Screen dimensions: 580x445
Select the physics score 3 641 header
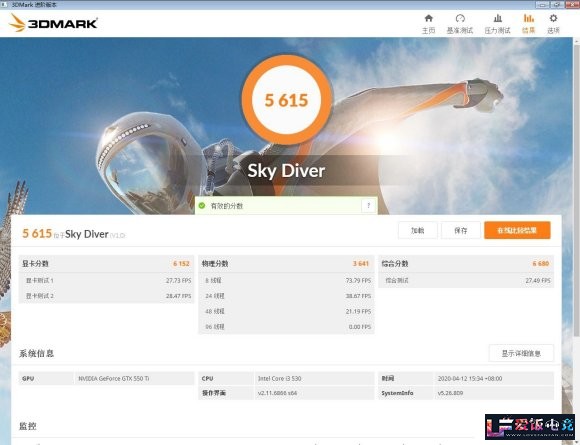[286, 264]
